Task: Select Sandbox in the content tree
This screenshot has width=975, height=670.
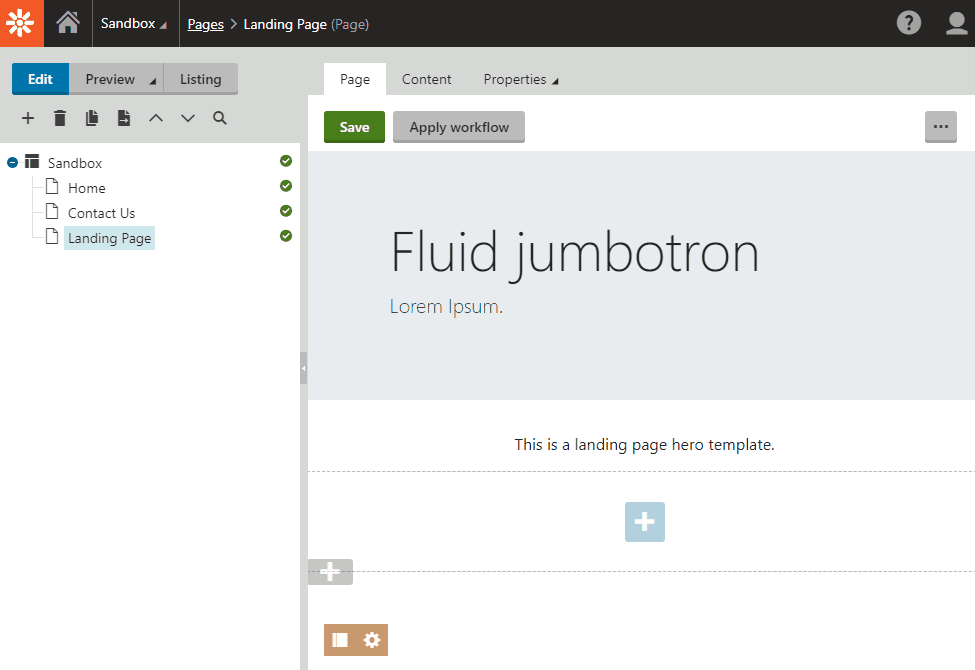Action: pos(75,163)
